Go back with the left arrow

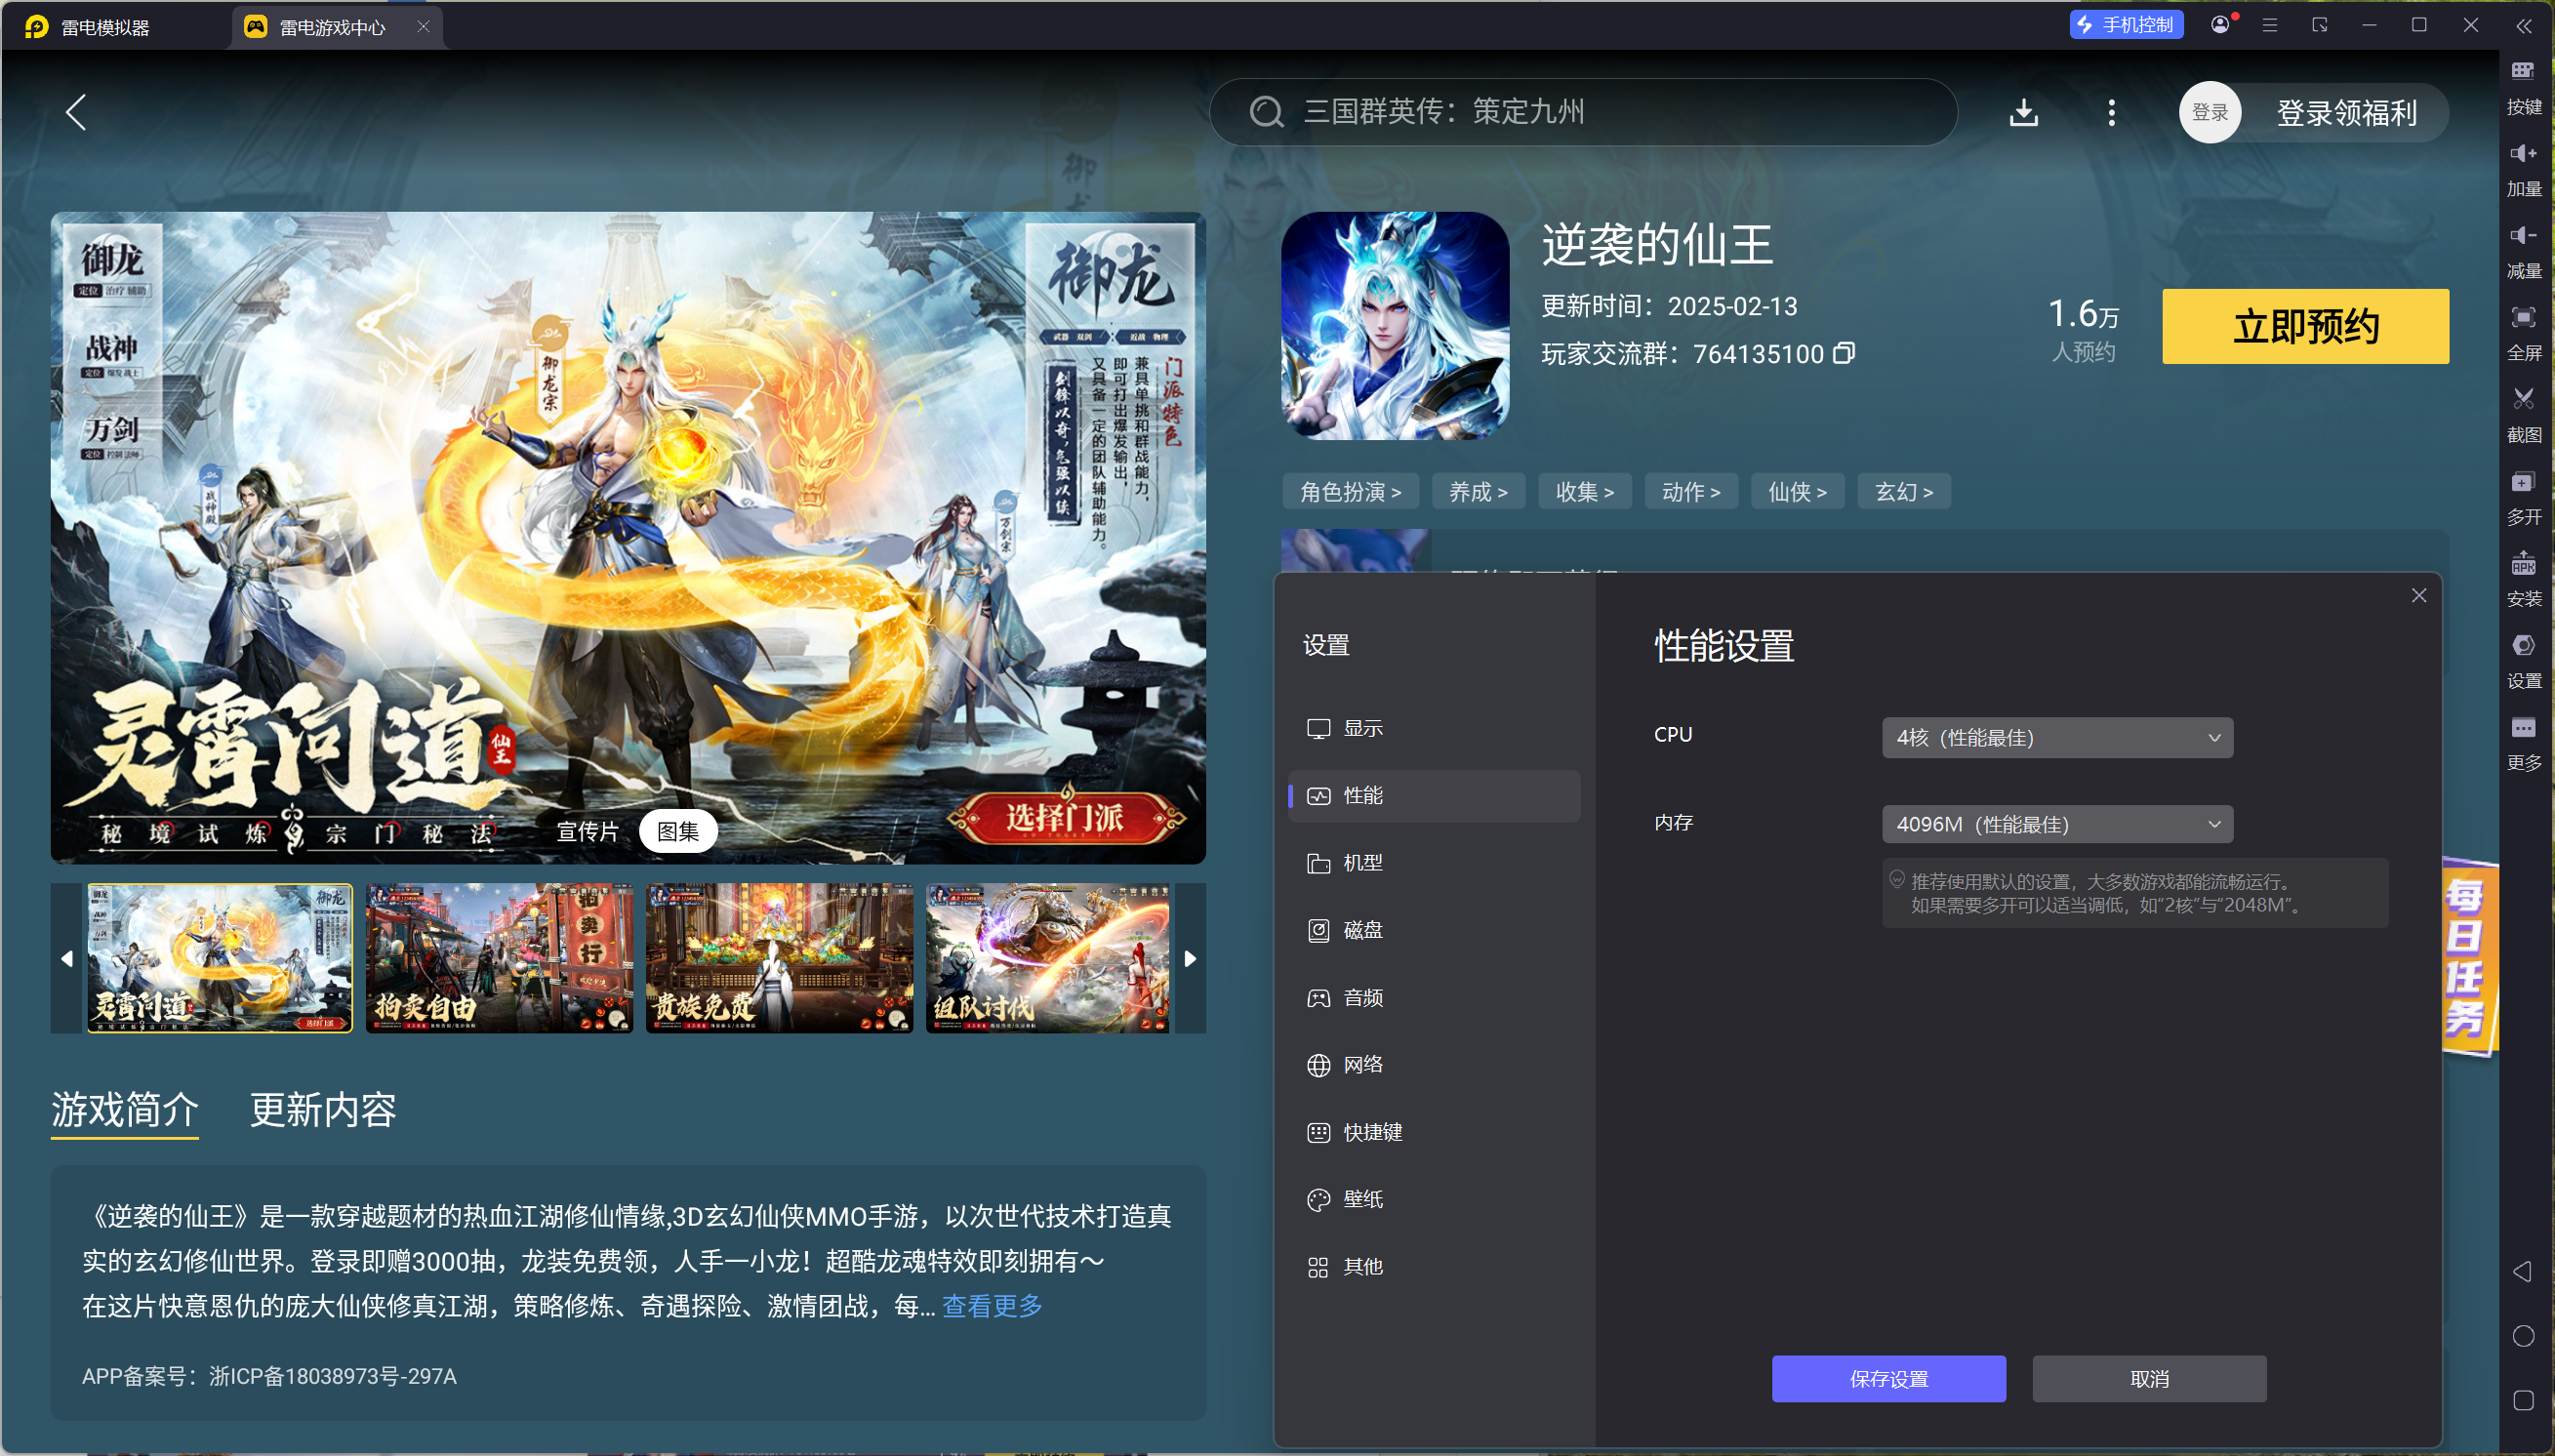coord(76,112)
